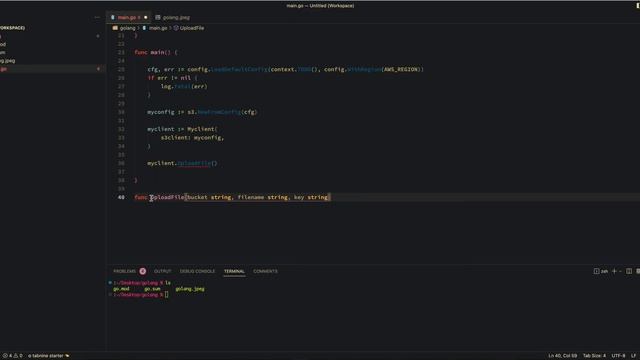Viewport: 640px width, 360px height.
Task: Select the golang folder in breadcrumb
Action: coord(127,28)
